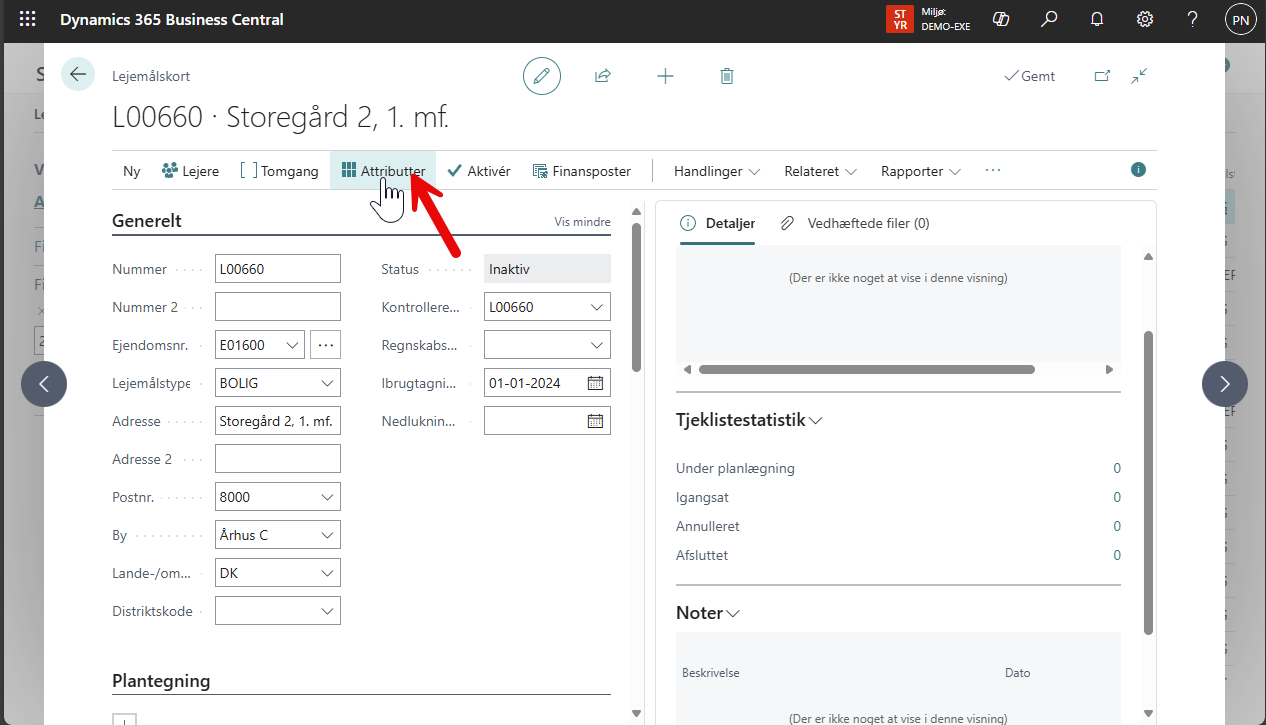Click the Adresse 2 input field
Image resolution: width=1266 pixels, height=725 pixels.
[278, 459]
